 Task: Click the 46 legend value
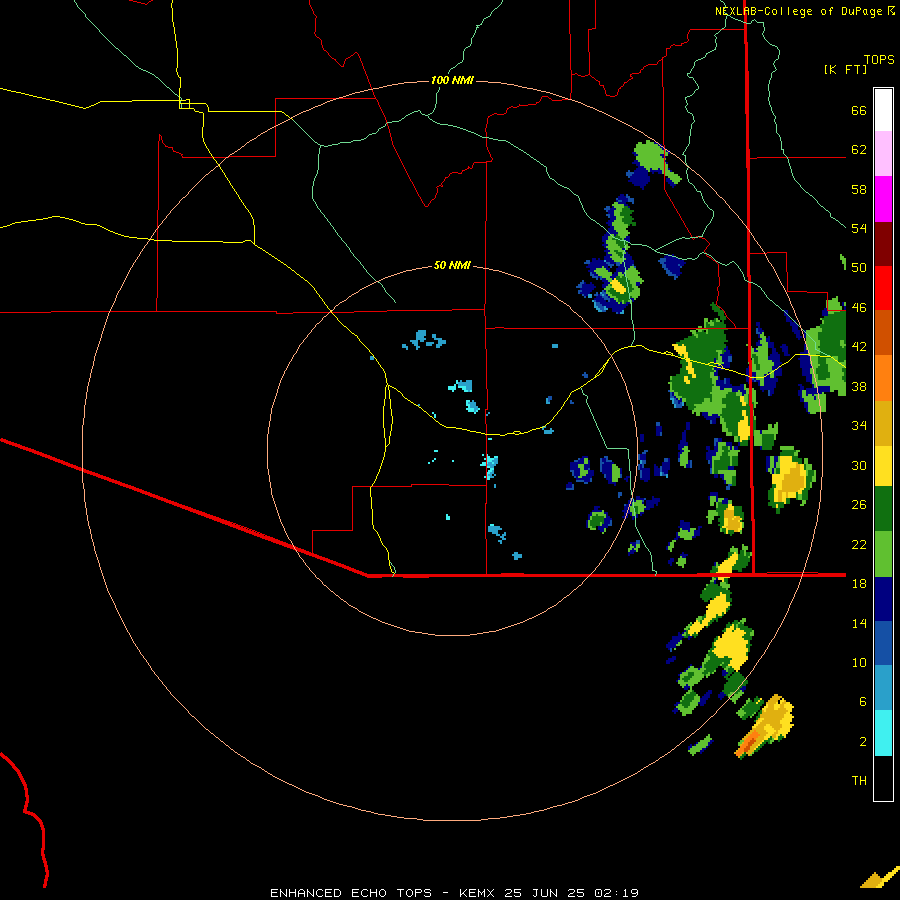coord(859,308)
